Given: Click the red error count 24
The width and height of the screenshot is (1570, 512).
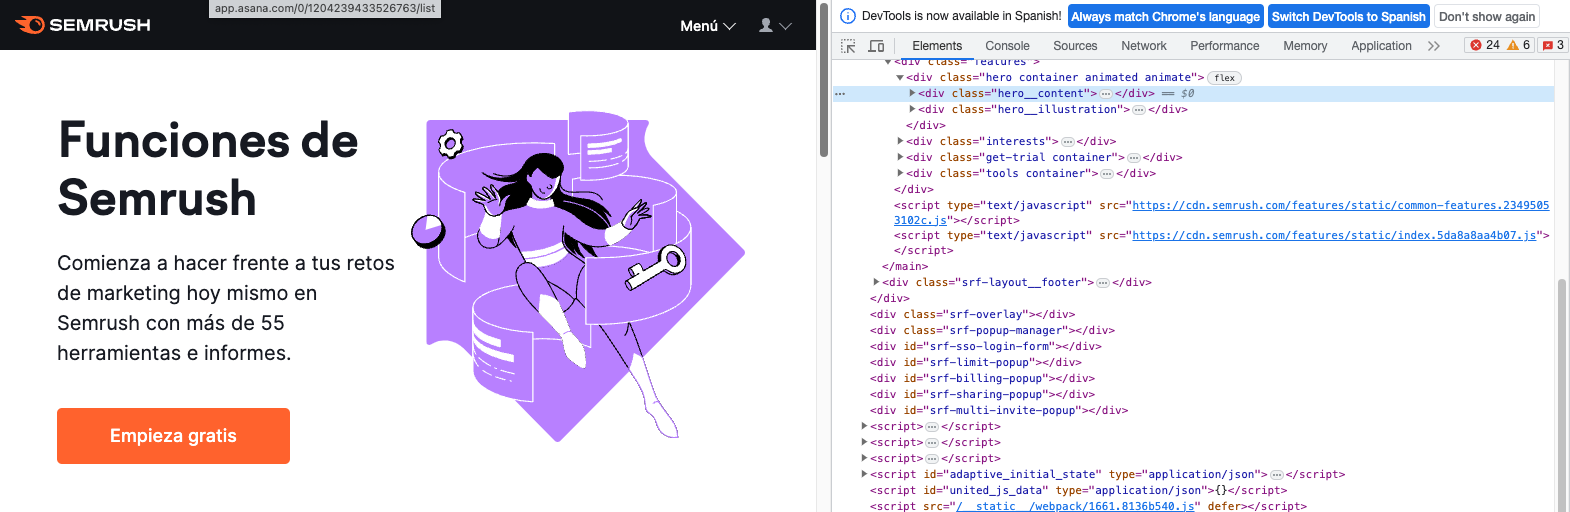Looking at the screenshot, I should (x=1485, y=45).
